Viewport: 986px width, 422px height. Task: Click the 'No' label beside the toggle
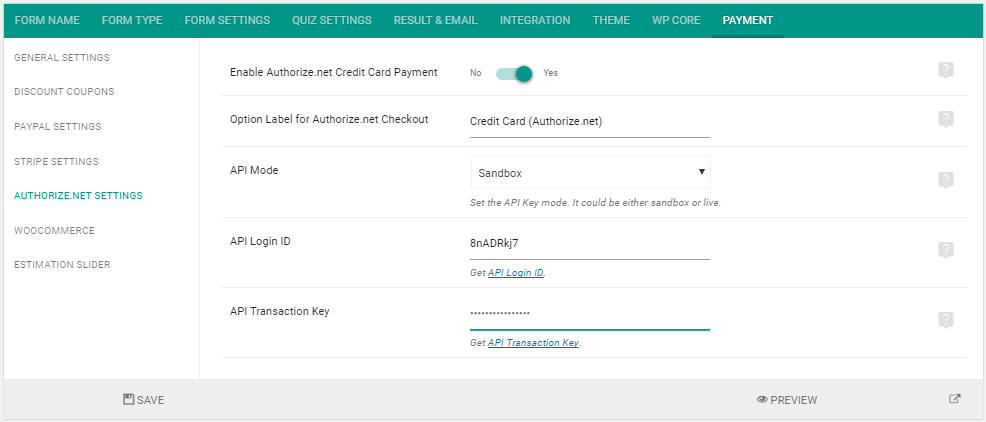tap(475, 73)
